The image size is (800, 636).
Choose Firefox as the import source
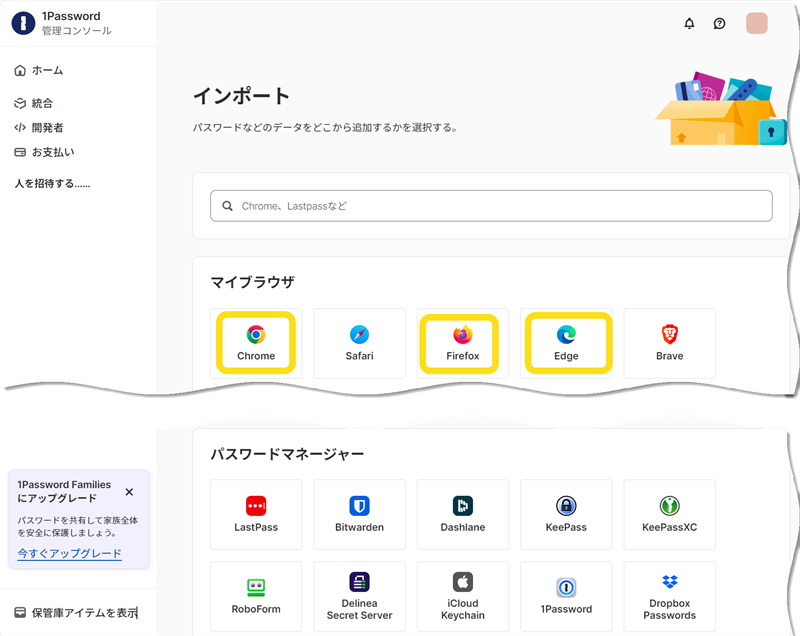coord(463,343)
